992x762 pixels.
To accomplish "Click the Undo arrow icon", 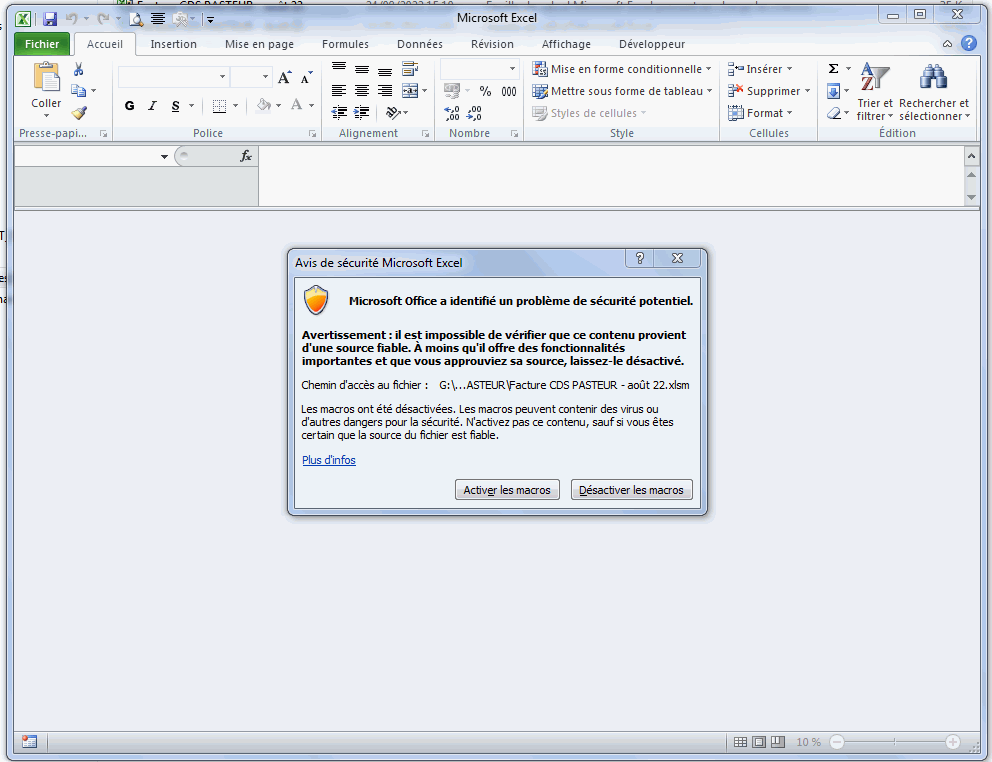I will point(71,19).
